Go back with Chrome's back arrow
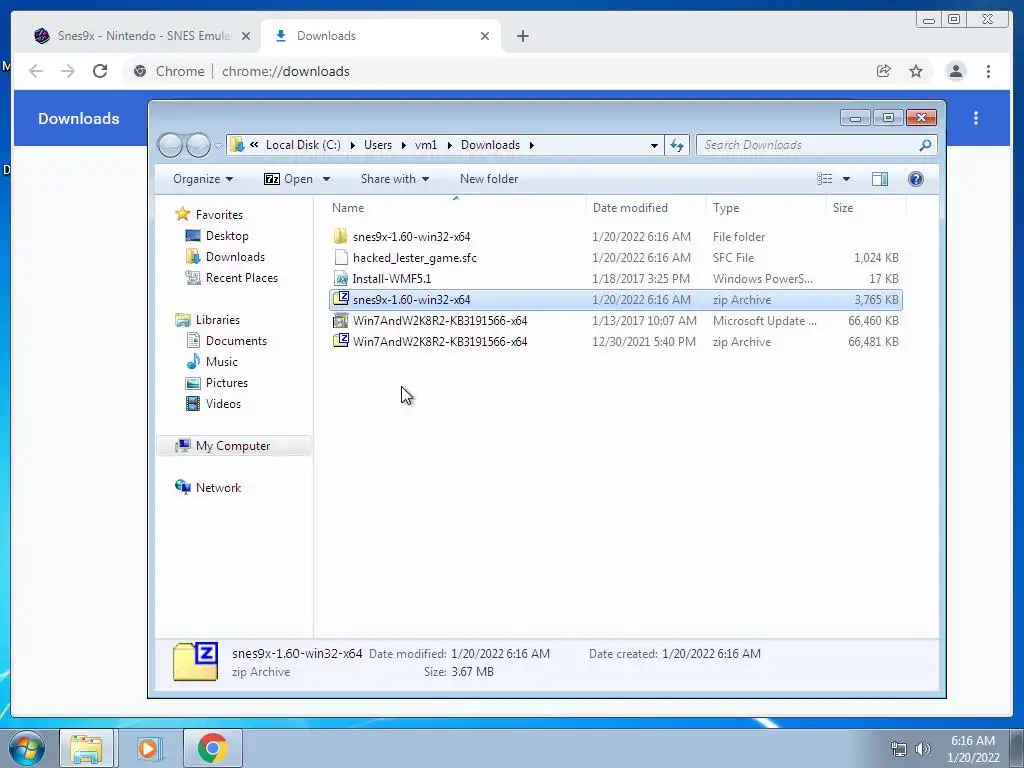The image size is (1024, 768). pos(36,71)
